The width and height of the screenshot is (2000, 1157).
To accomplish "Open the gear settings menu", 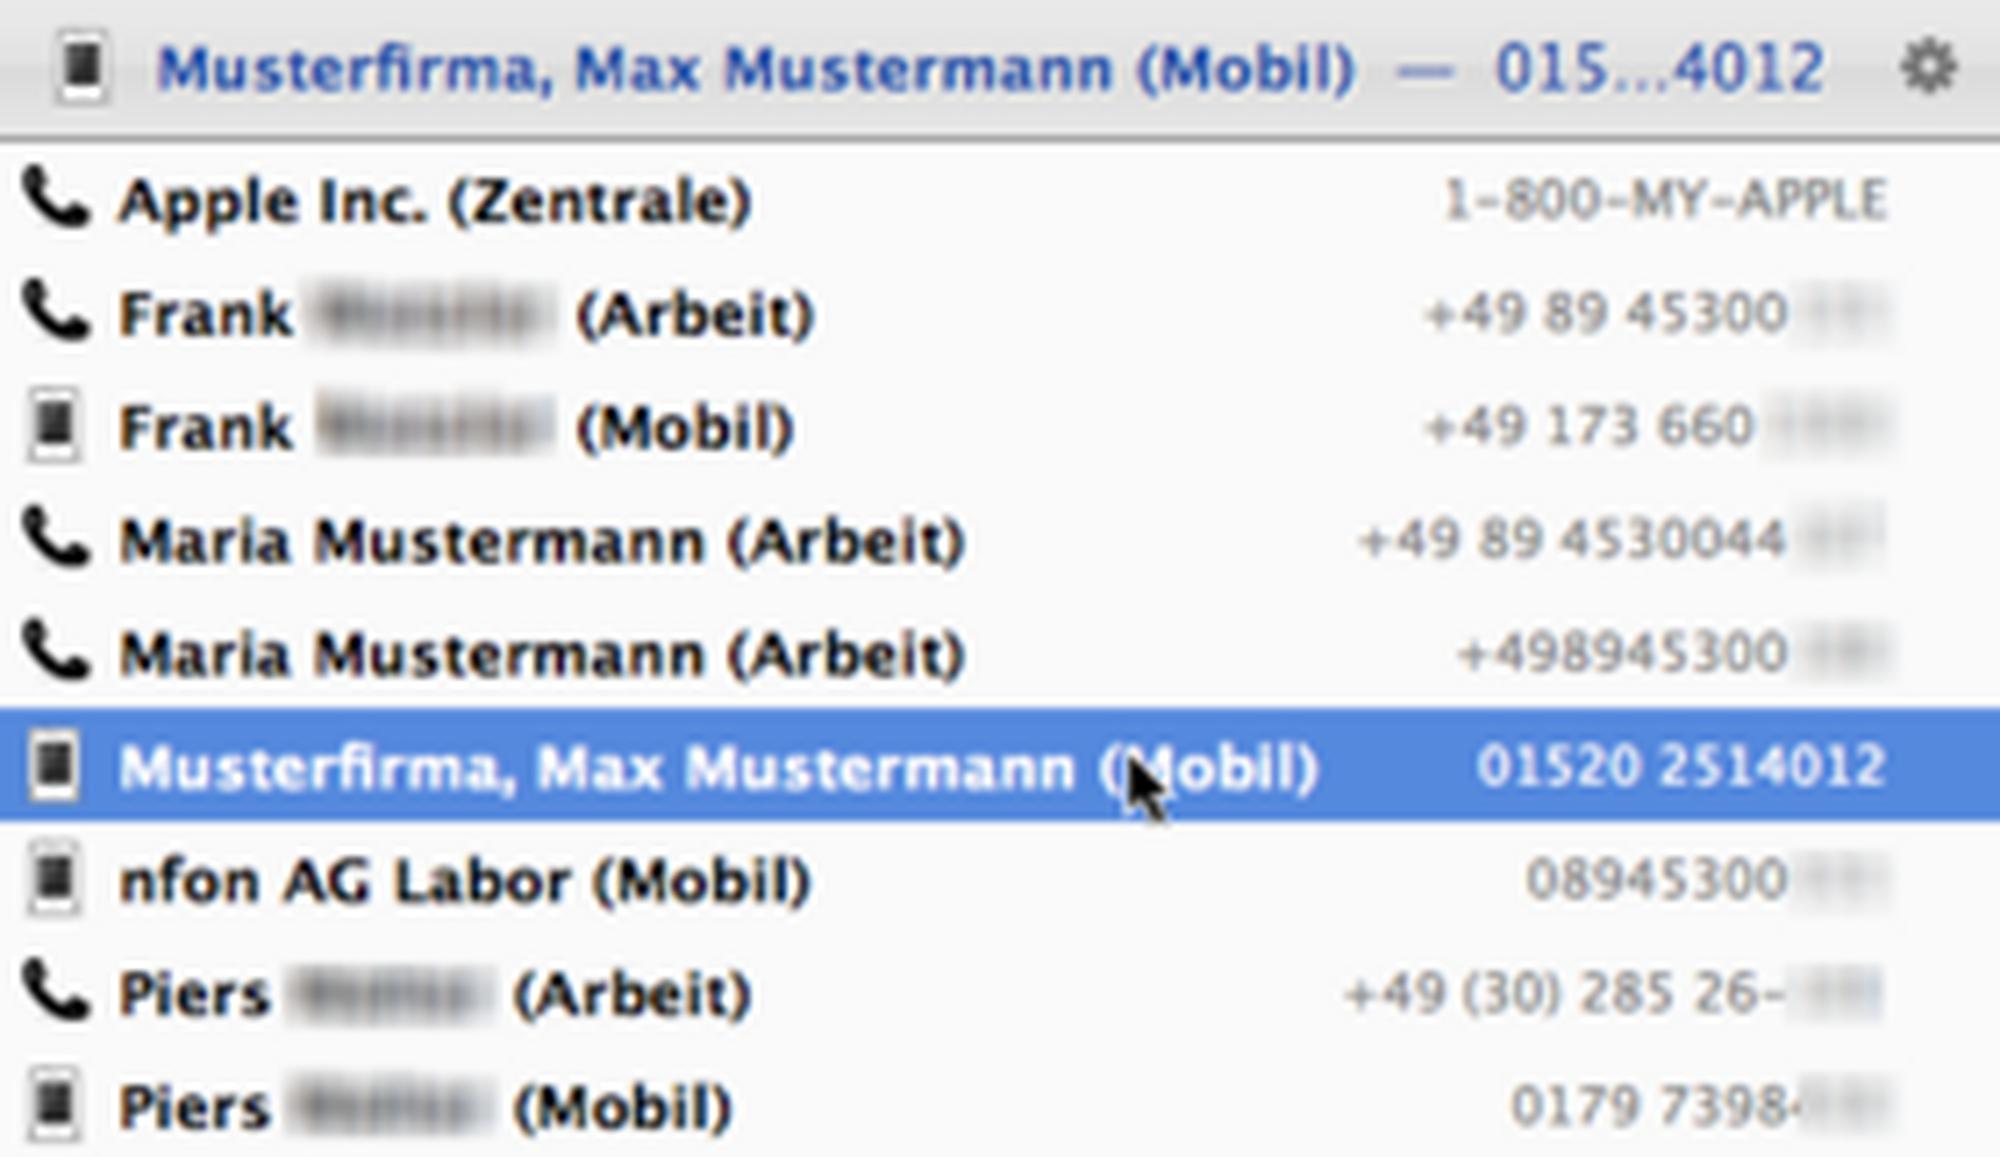I will [x=1927, y=68].
